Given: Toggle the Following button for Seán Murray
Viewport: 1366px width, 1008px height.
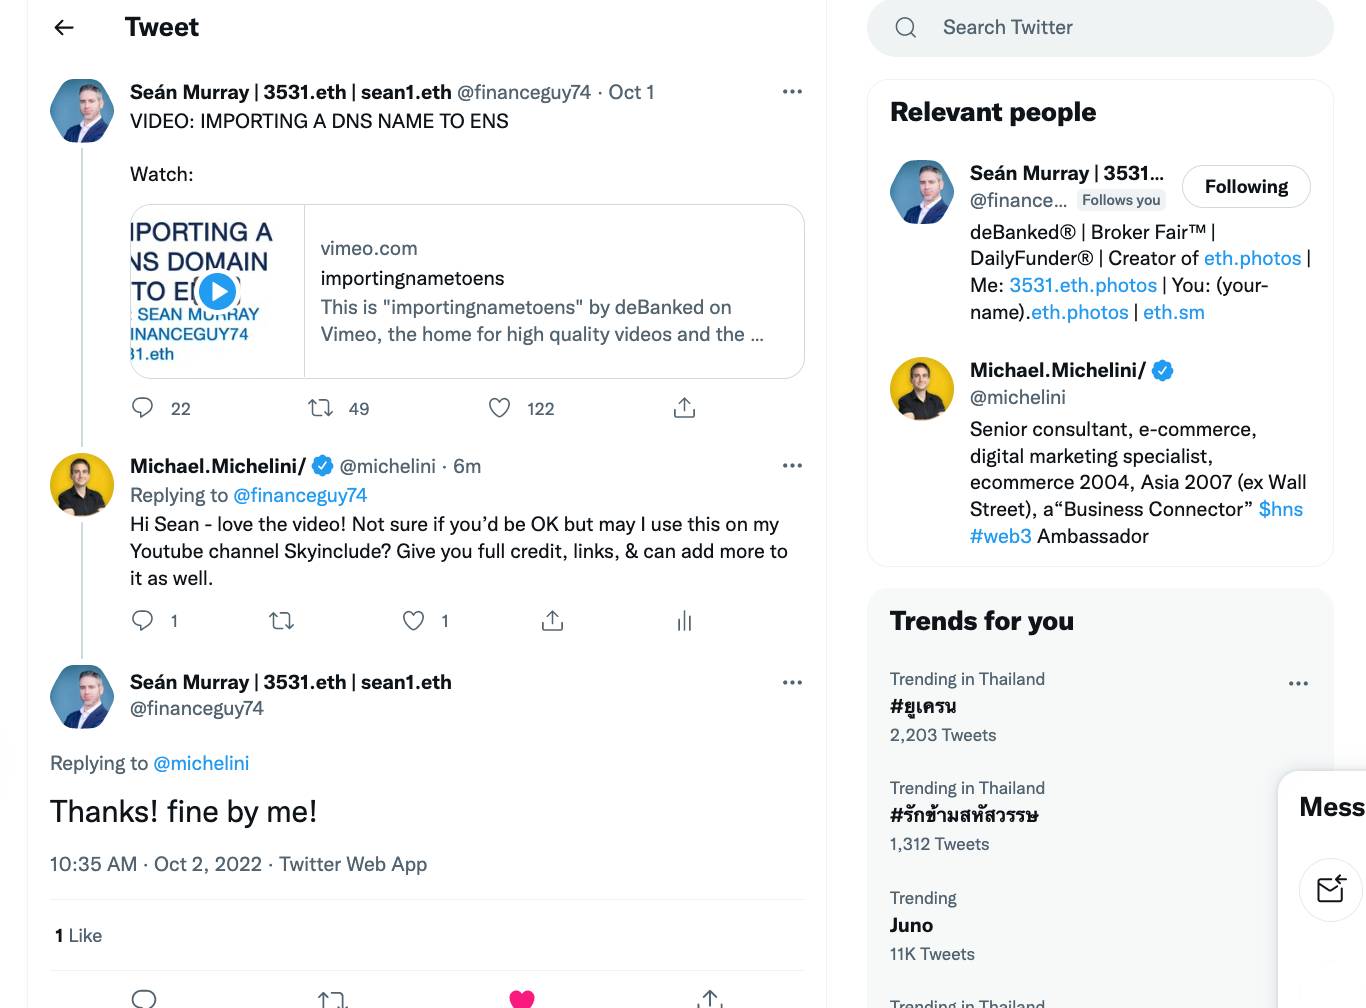Looking at the screenshot, I should pyautogui.click(x=1245, y=187).
